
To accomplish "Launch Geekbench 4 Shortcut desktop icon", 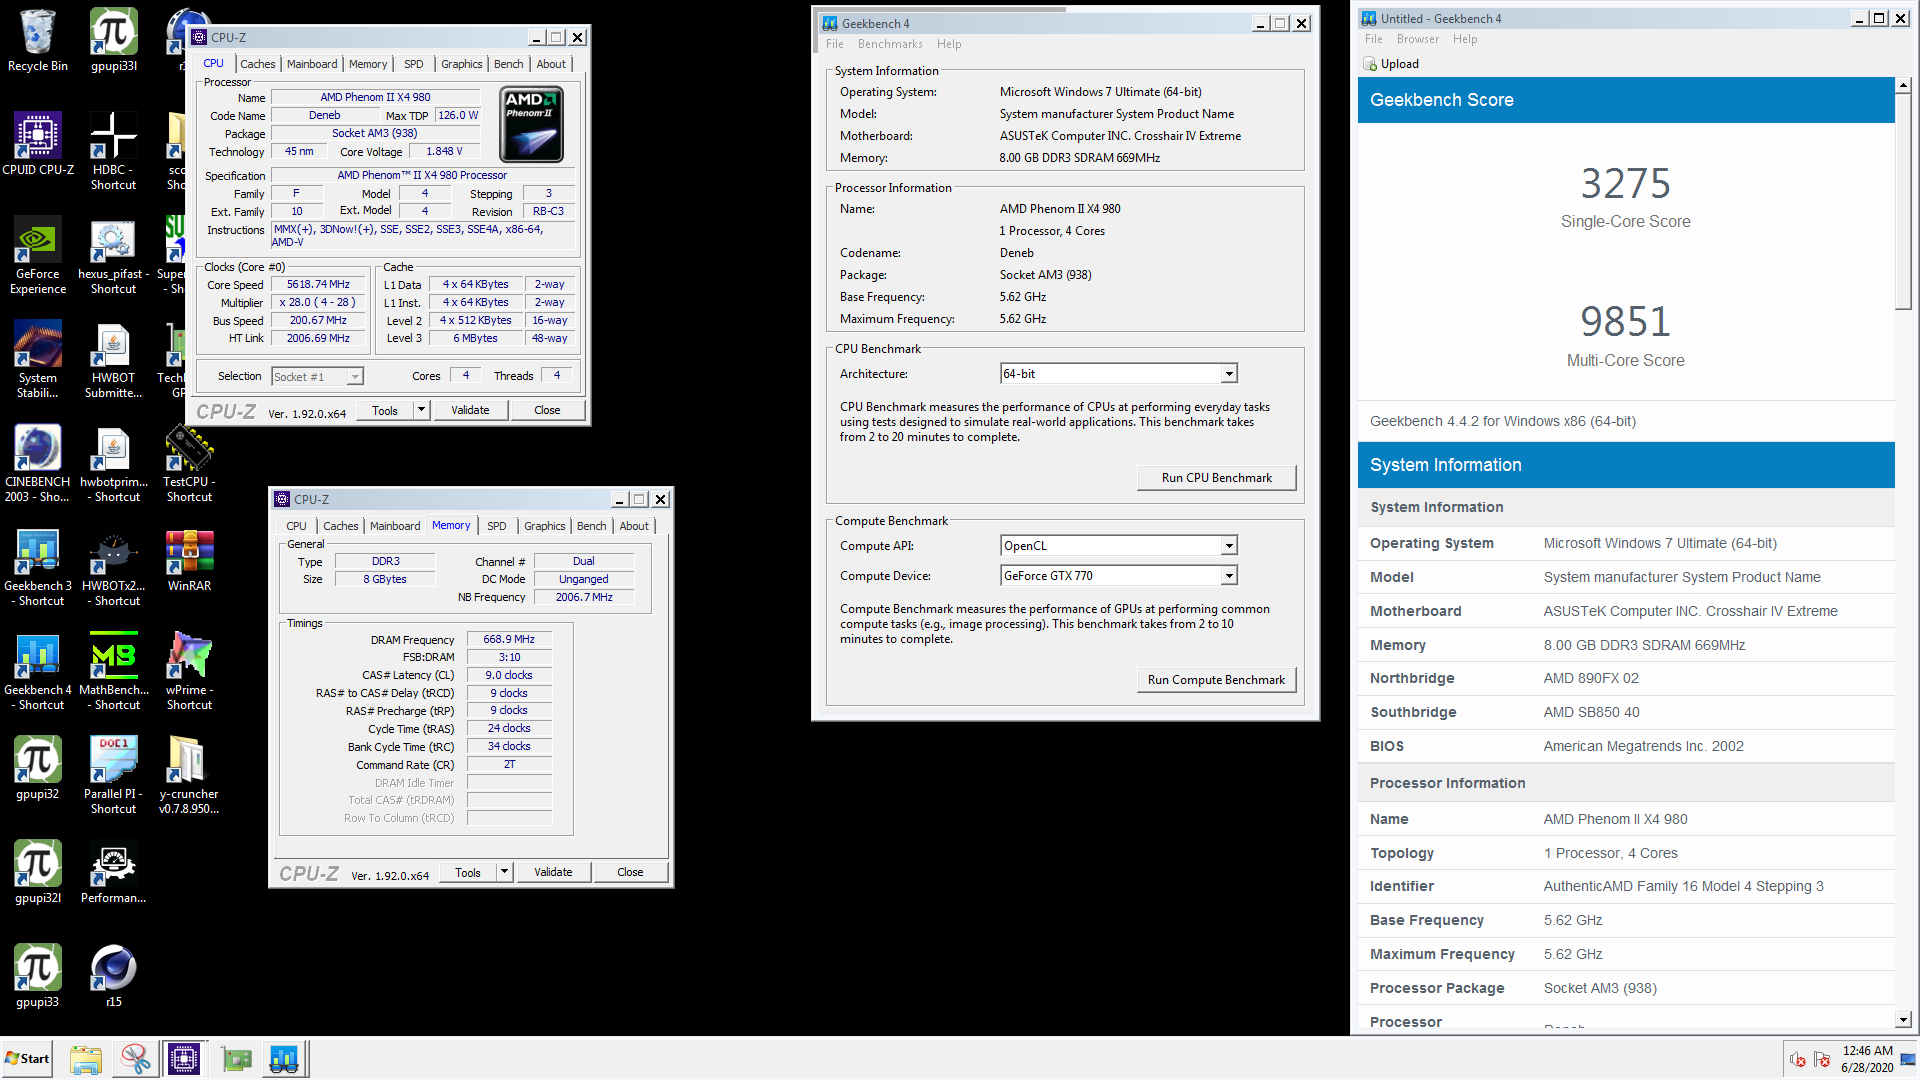I will click(38, 672).
